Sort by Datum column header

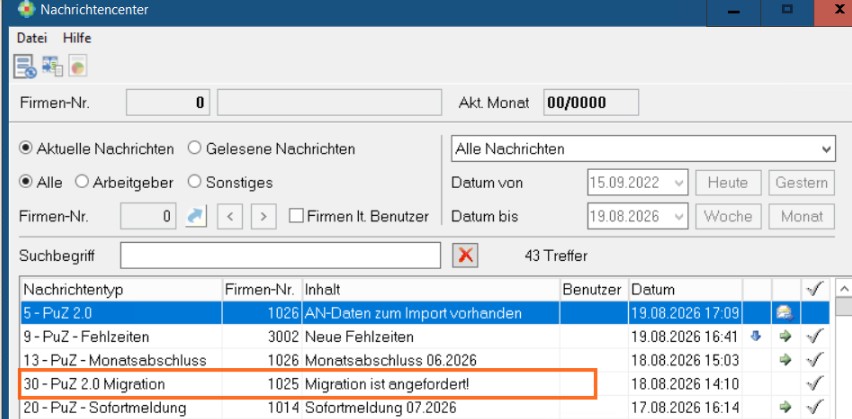[x=685, y=290]
